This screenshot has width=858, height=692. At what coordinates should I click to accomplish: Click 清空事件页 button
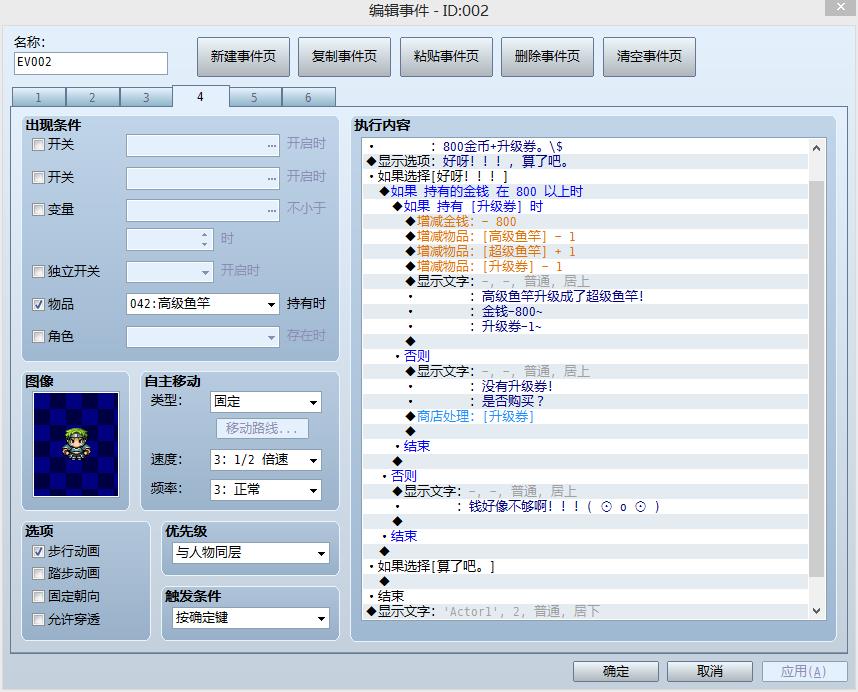point(649,56)
